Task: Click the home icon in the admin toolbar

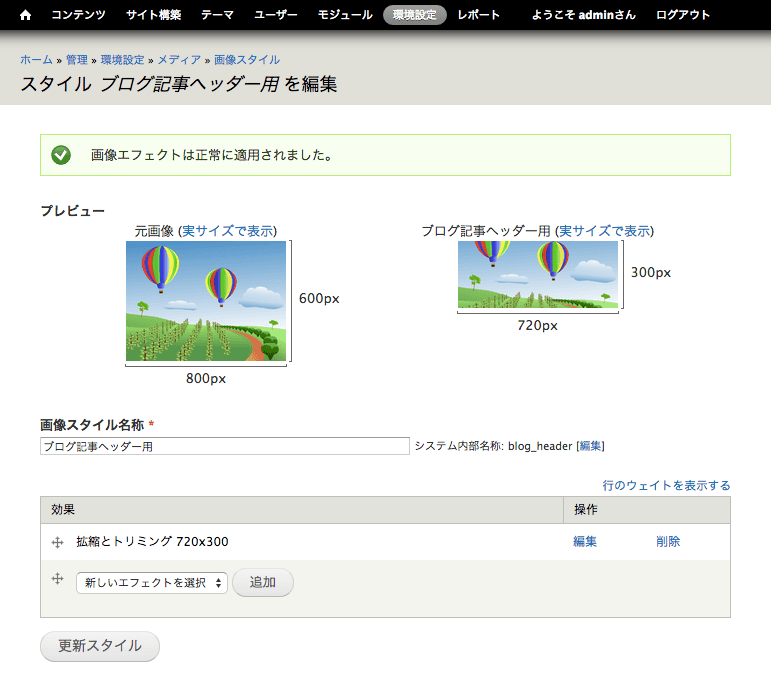Action: click(26, 15)
